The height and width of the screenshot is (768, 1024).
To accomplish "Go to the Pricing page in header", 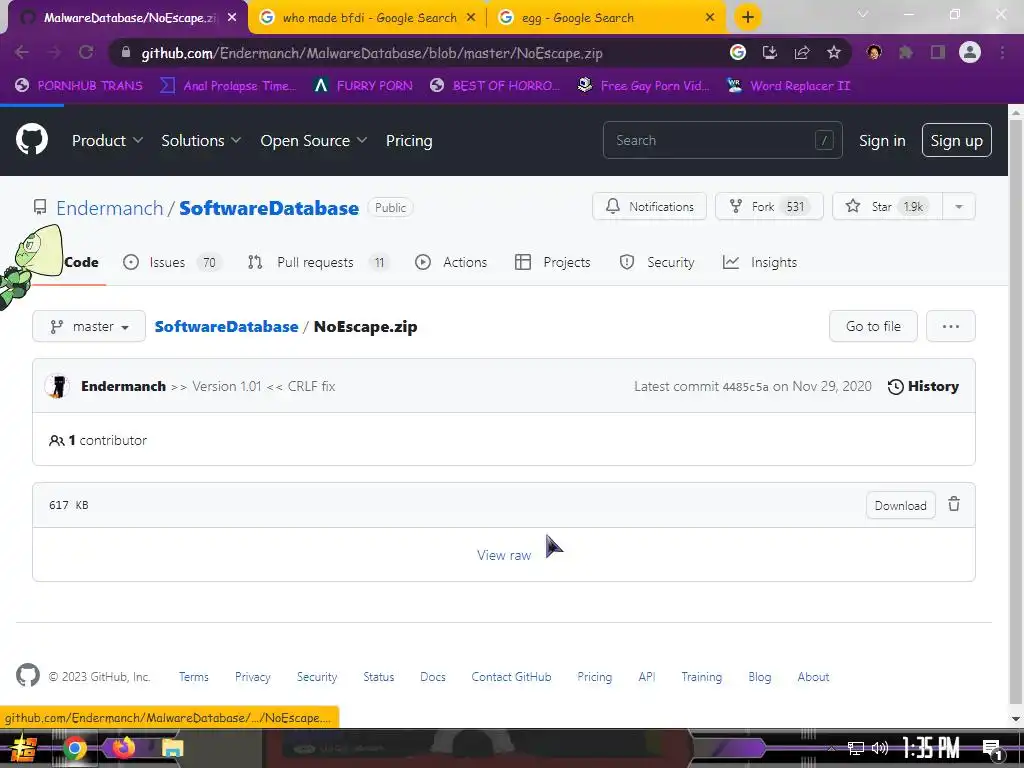I will coord(409,140).
